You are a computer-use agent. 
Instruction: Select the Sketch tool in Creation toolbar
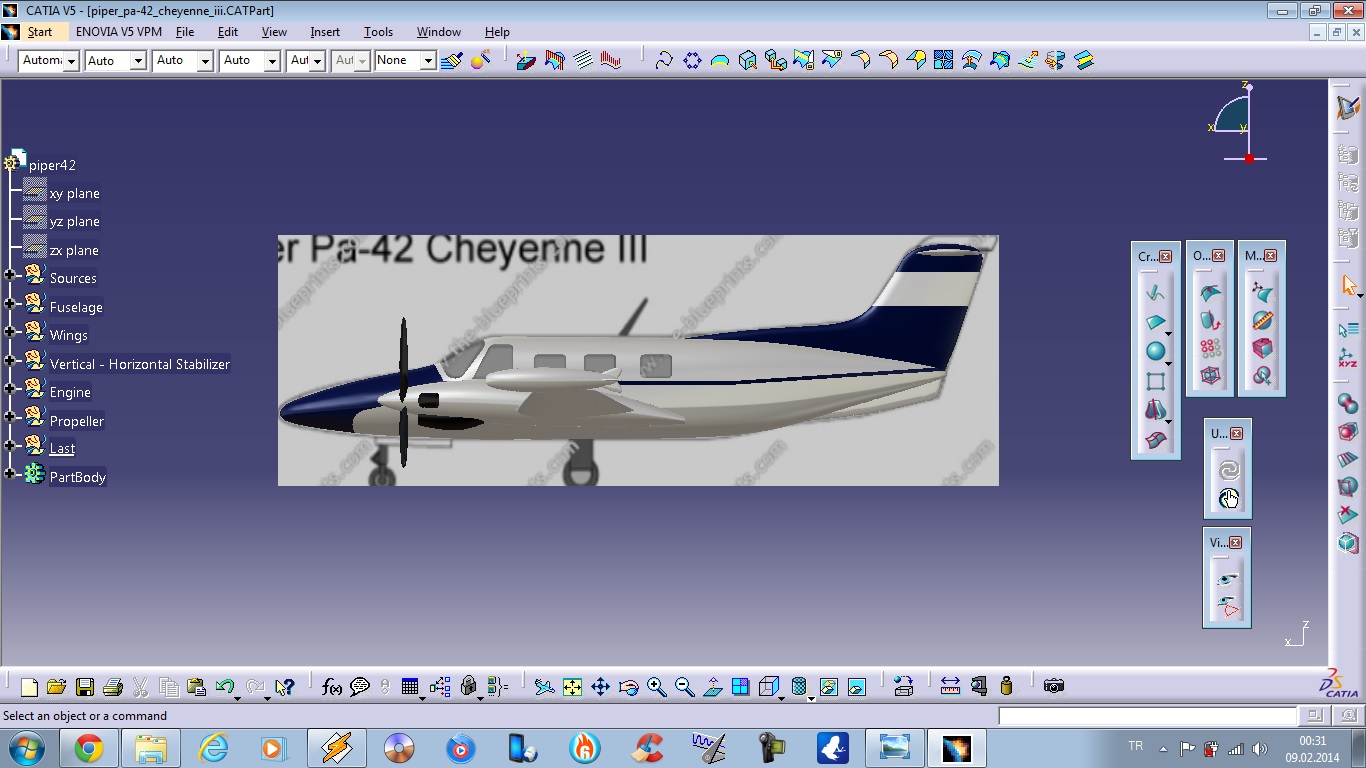point(1156,293)
